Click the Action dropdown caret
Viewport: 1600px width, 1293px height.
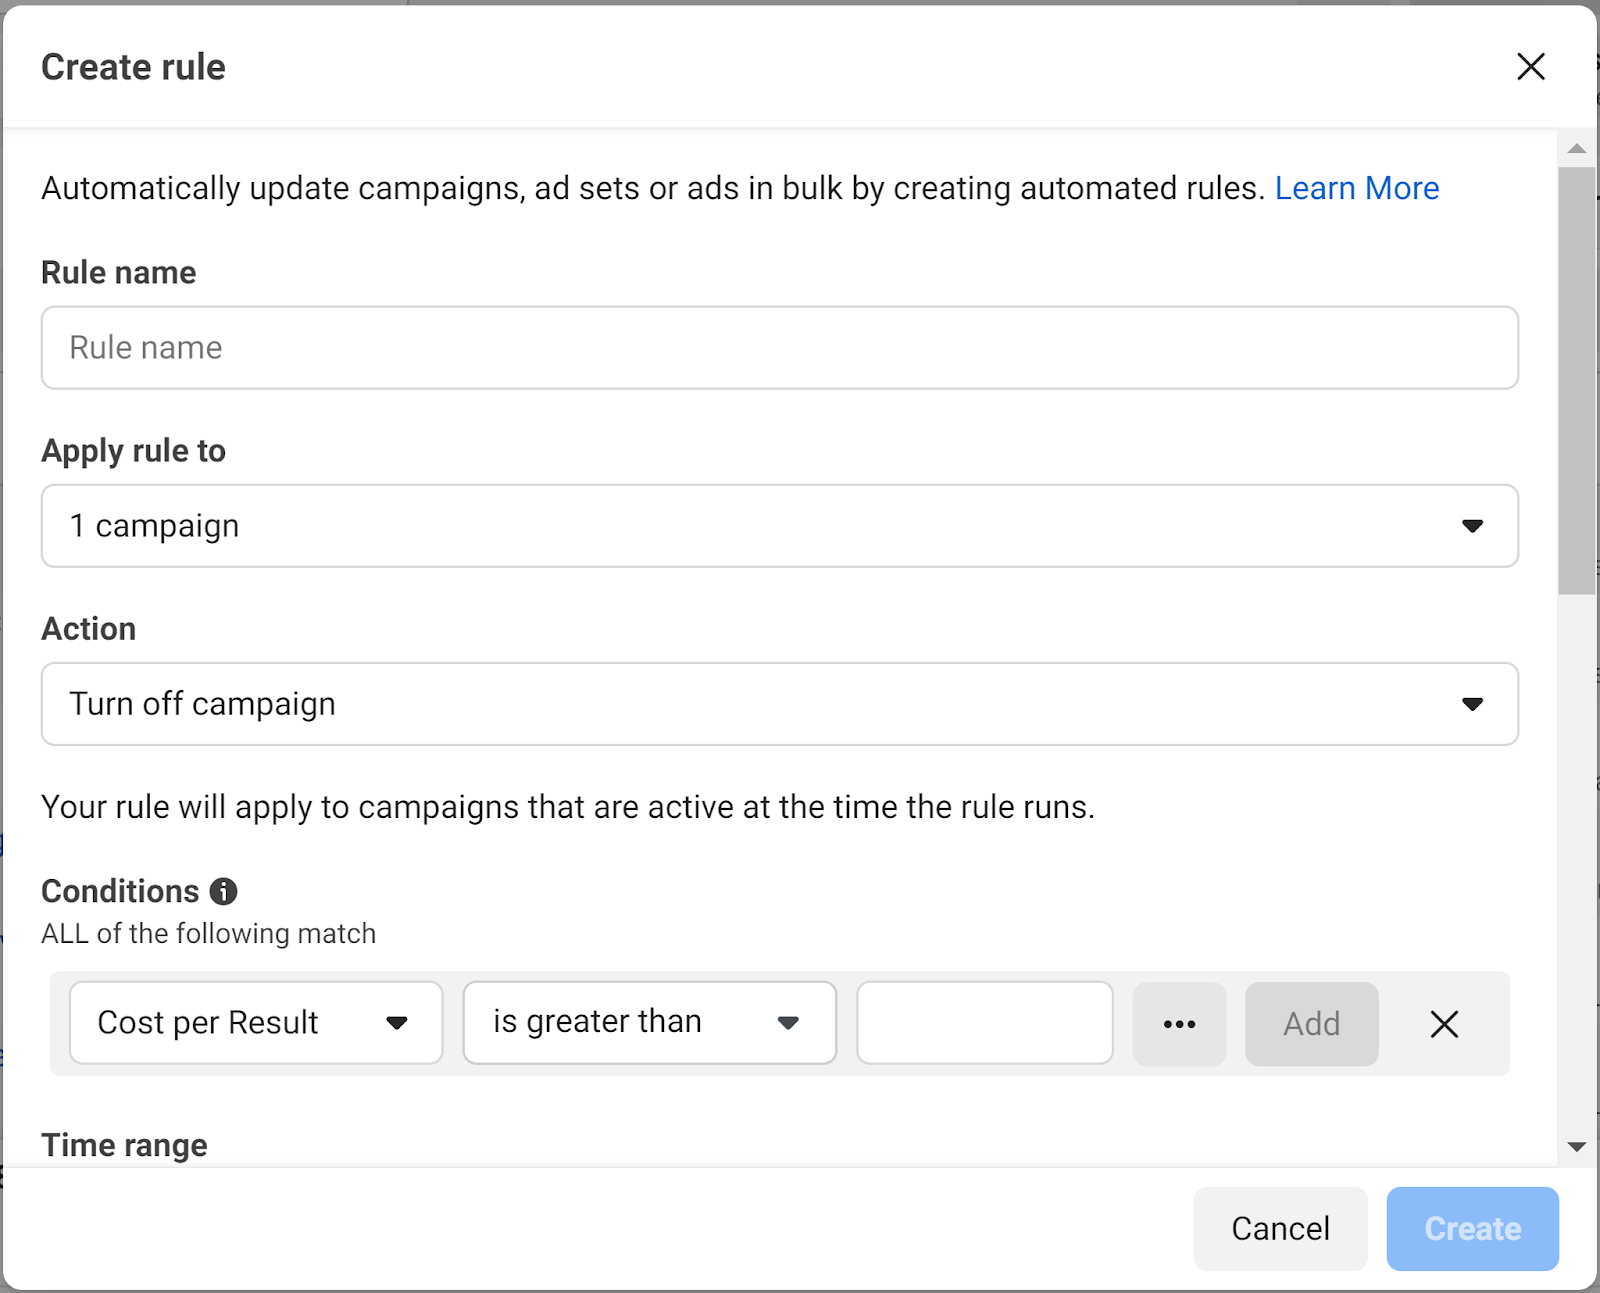[x=1471, y=704]
